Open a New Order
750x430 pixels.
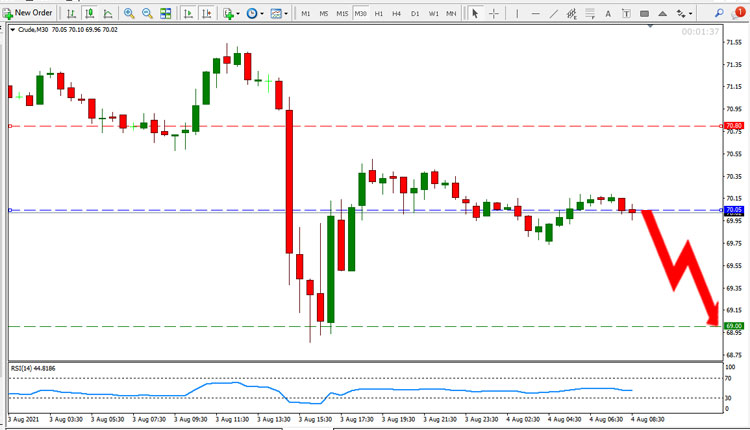pyautogui.click(x=28, y=13)
